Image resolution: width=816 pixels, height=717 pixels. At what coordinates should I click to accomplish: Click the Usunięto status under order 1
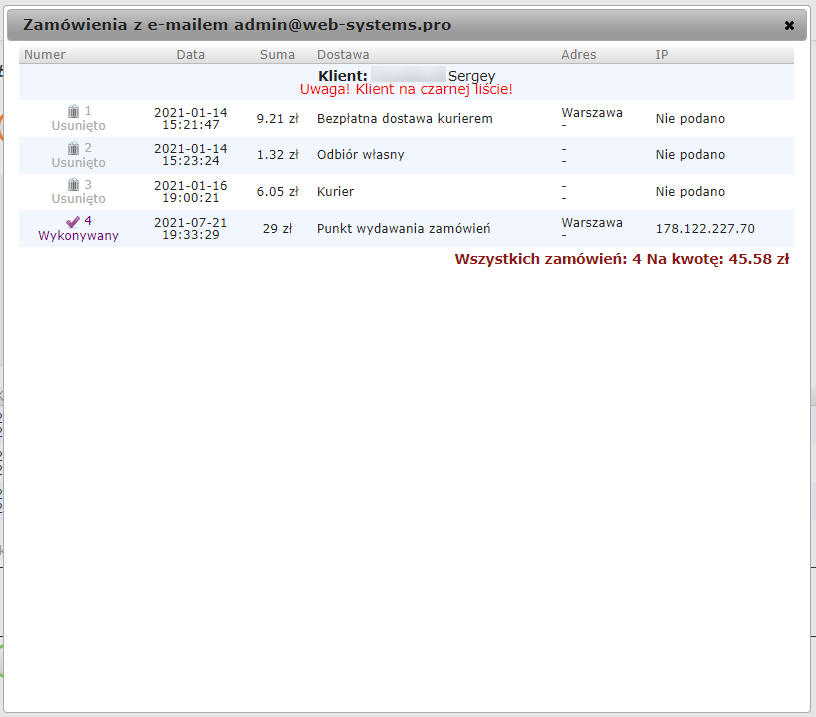point(78,126)
